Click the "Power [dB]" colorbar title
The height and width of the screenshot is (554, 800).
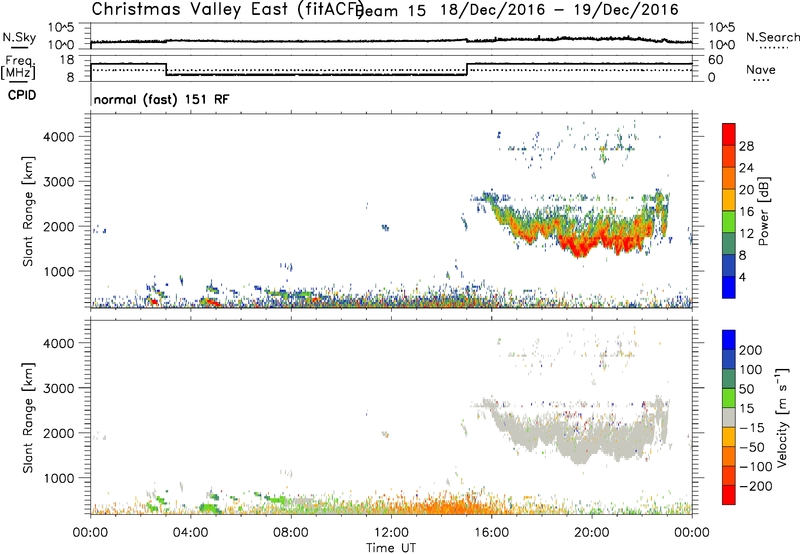[764, 211]
